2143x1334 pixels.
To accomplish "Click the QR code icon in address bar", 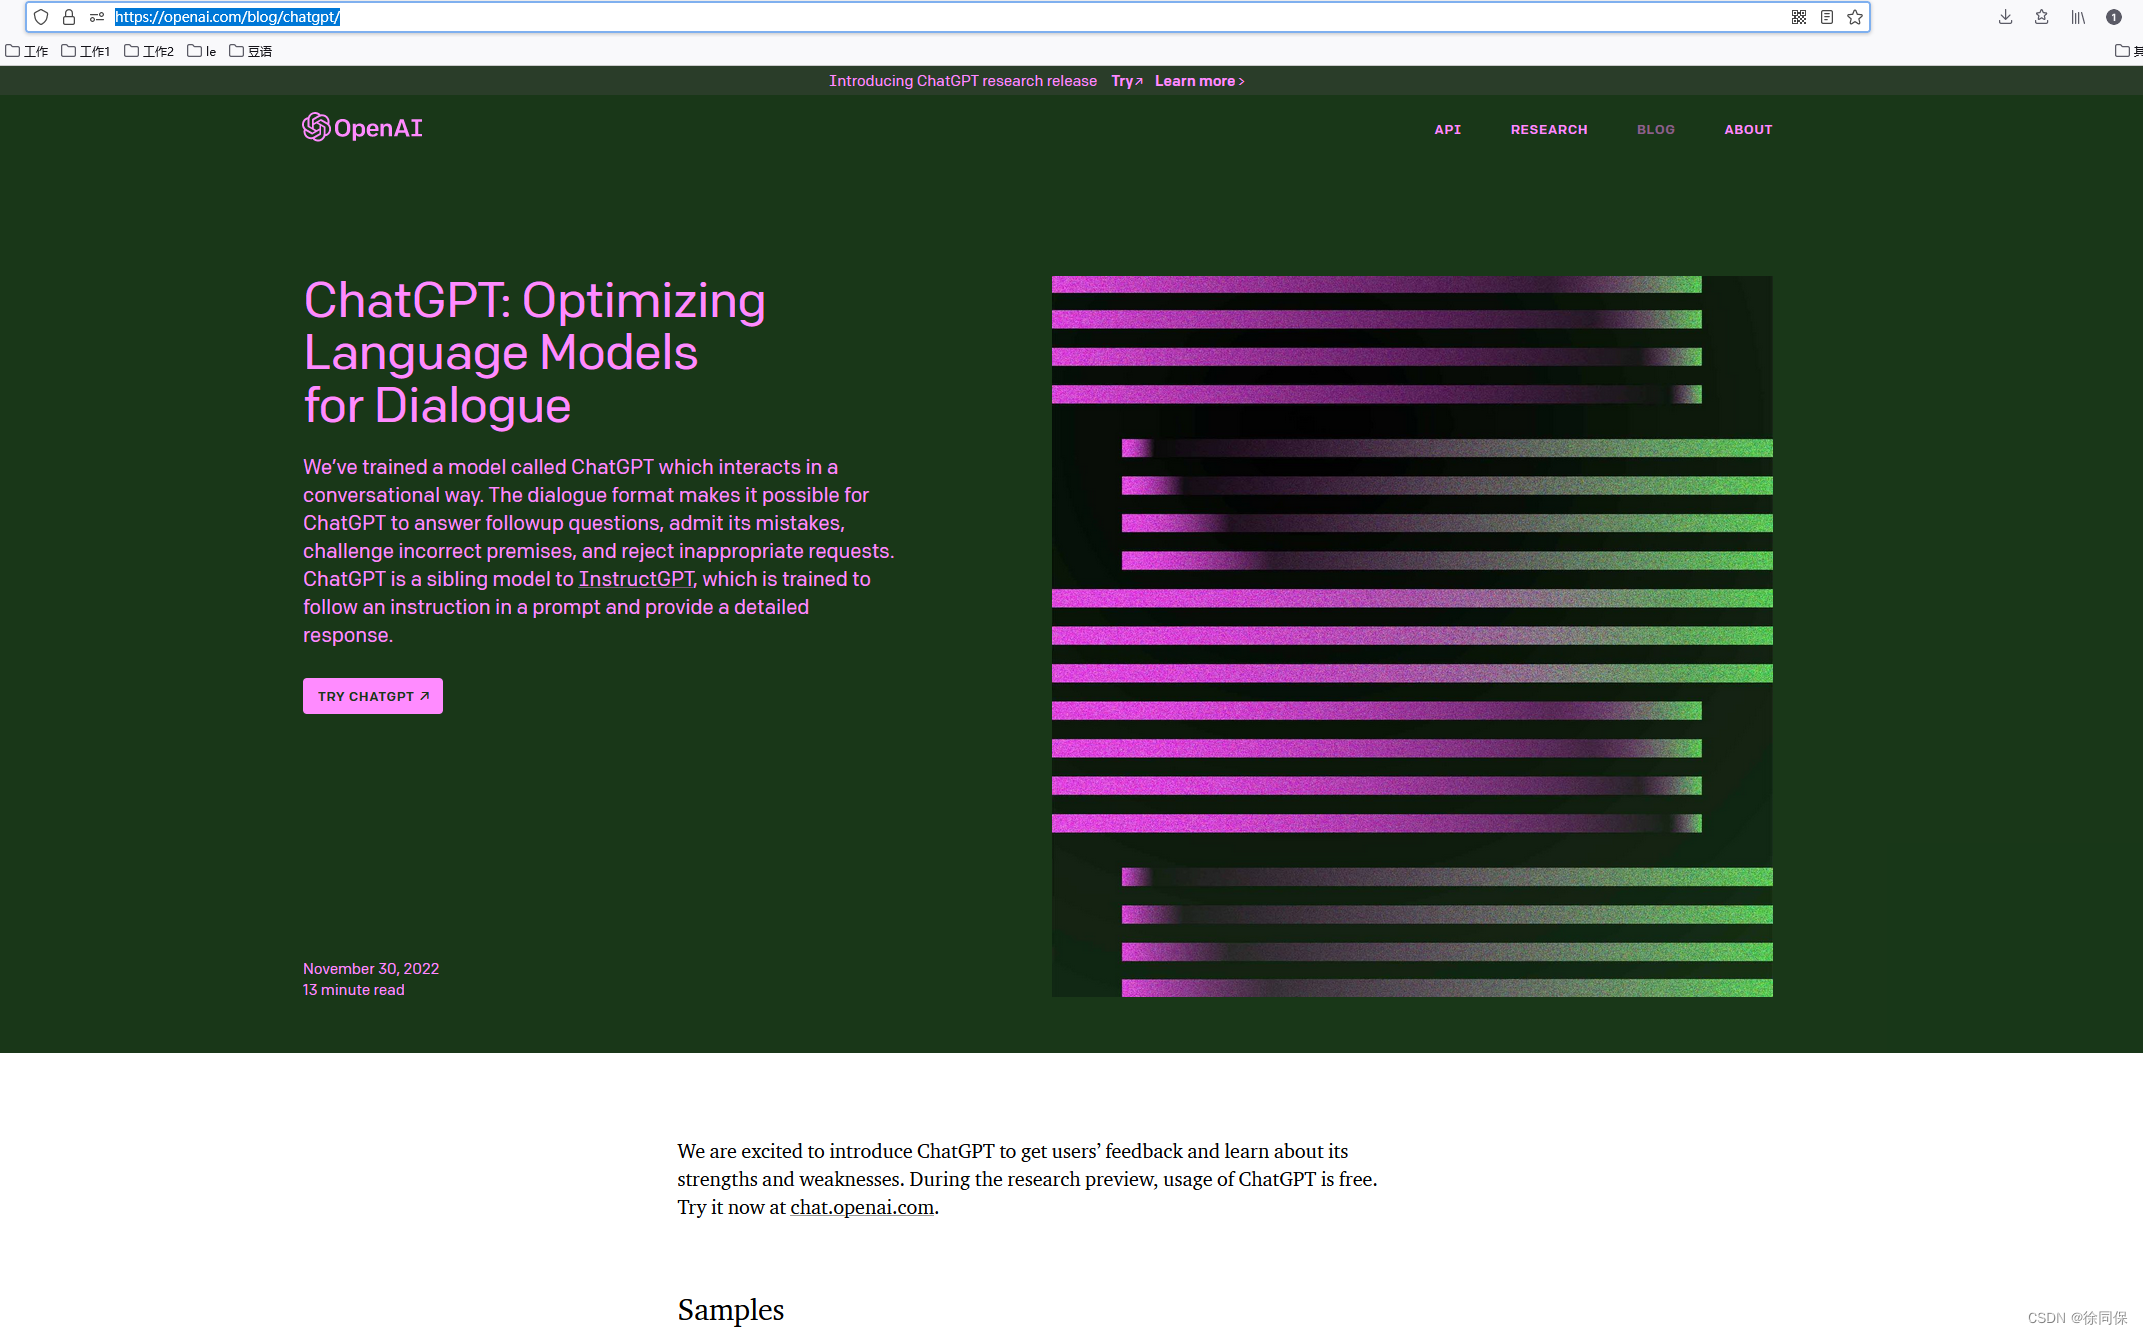I will [x=1798, y=17].
